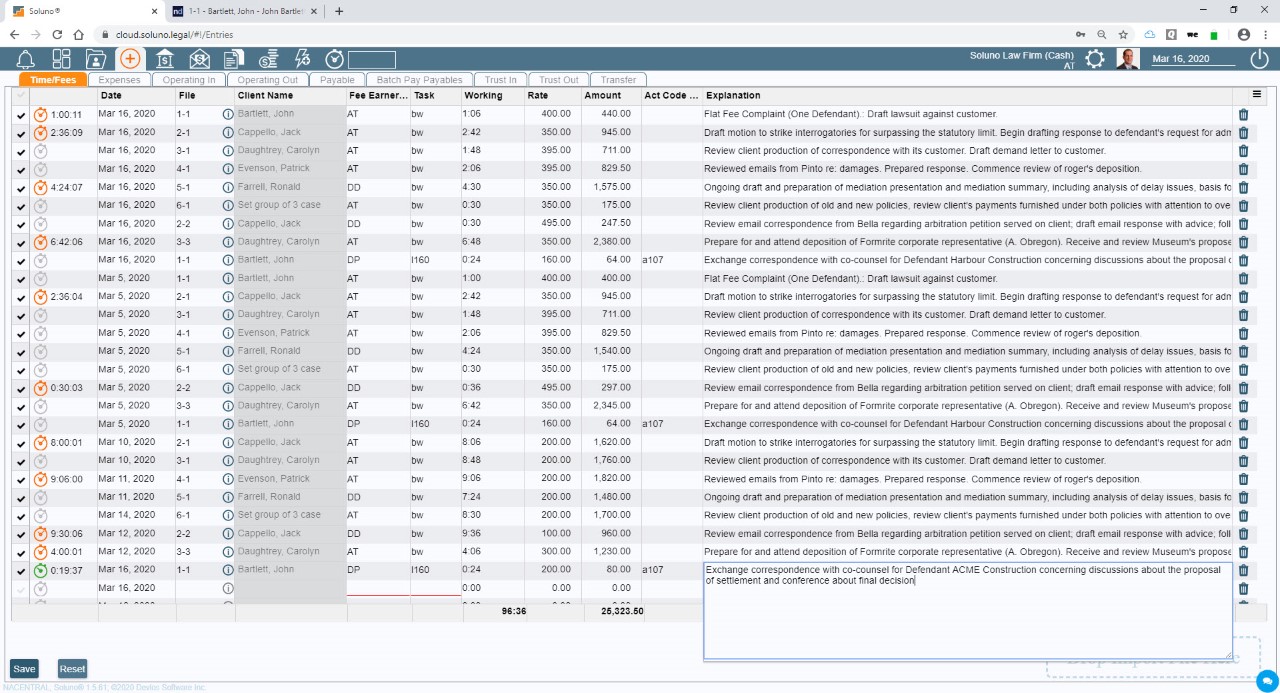Open the dashboard grid icon in toolbar
This screenshot has width=1280, height=693.
(x=60, y=58)
